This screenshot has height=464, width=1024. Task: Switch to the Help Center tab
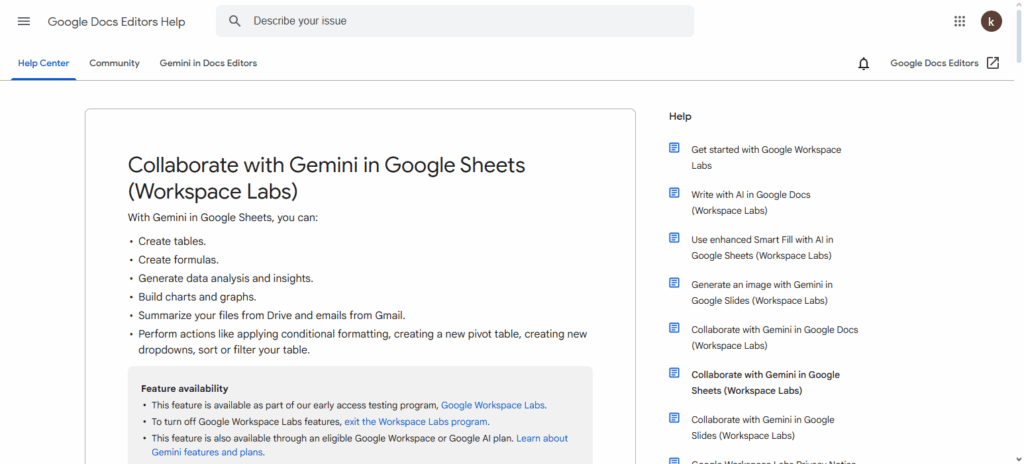[x=44, y=63]
